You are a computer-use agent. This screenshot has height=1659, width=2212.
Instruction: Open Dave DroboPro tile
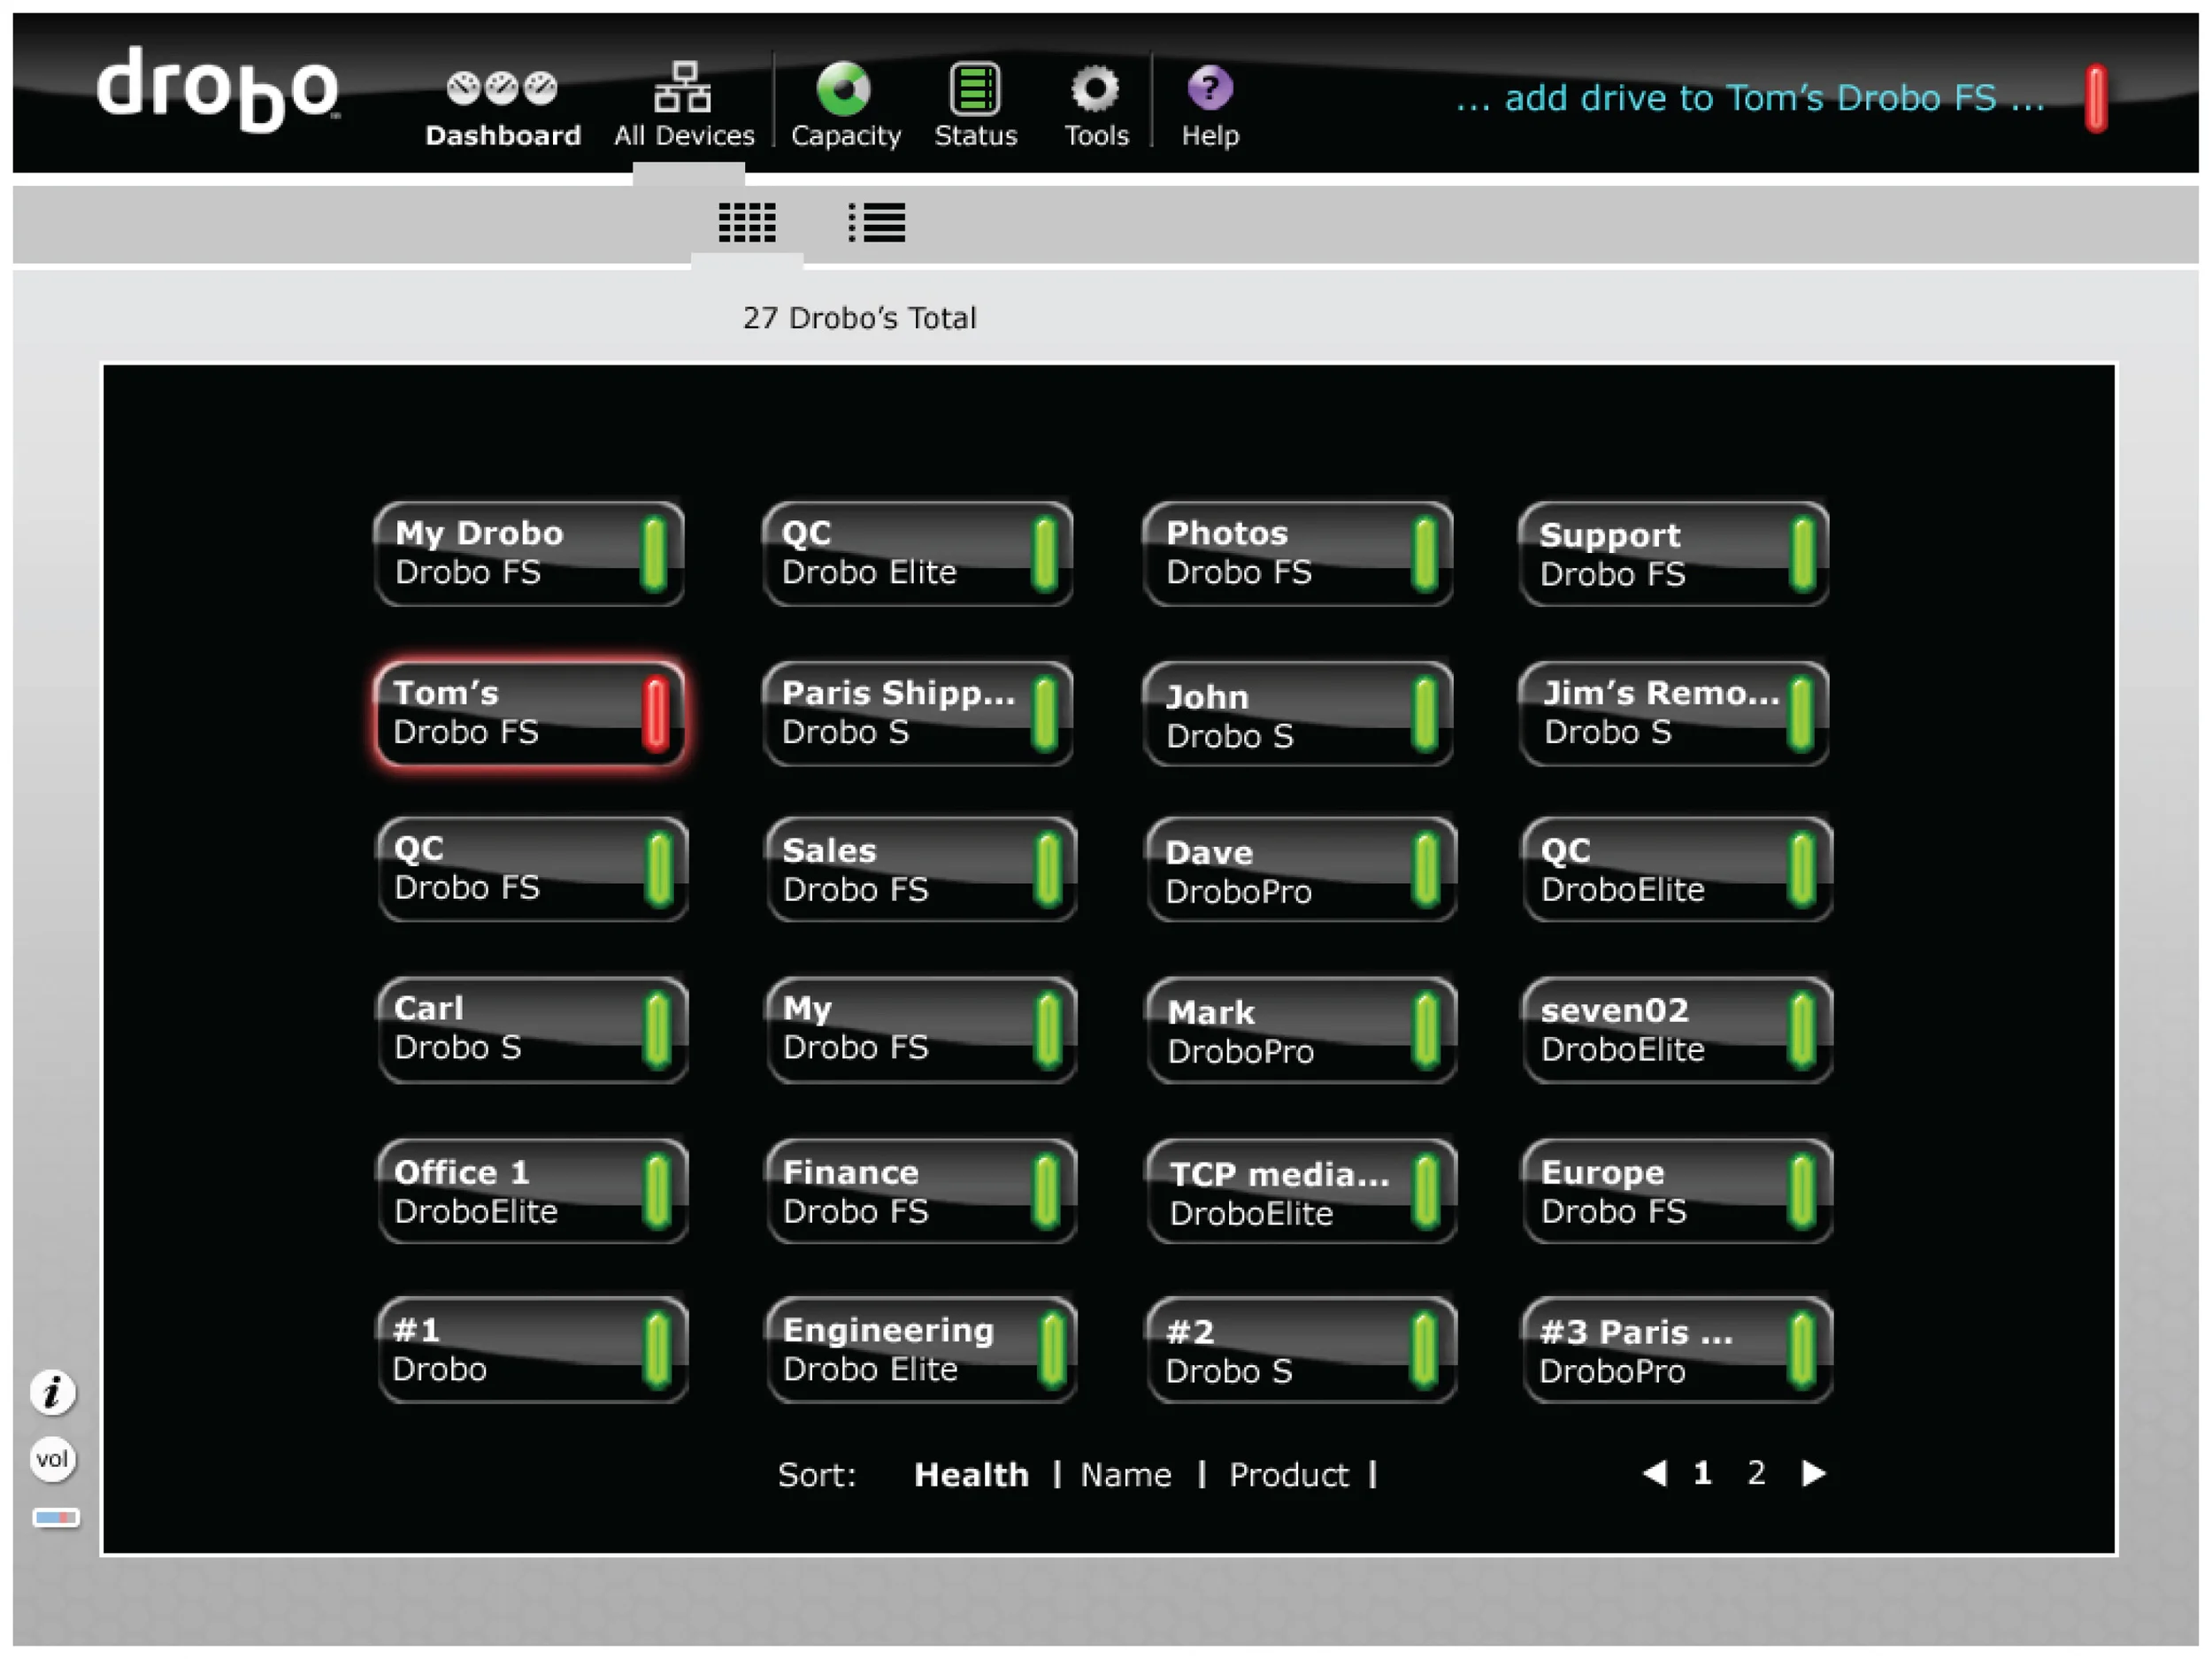(1301, 869)
